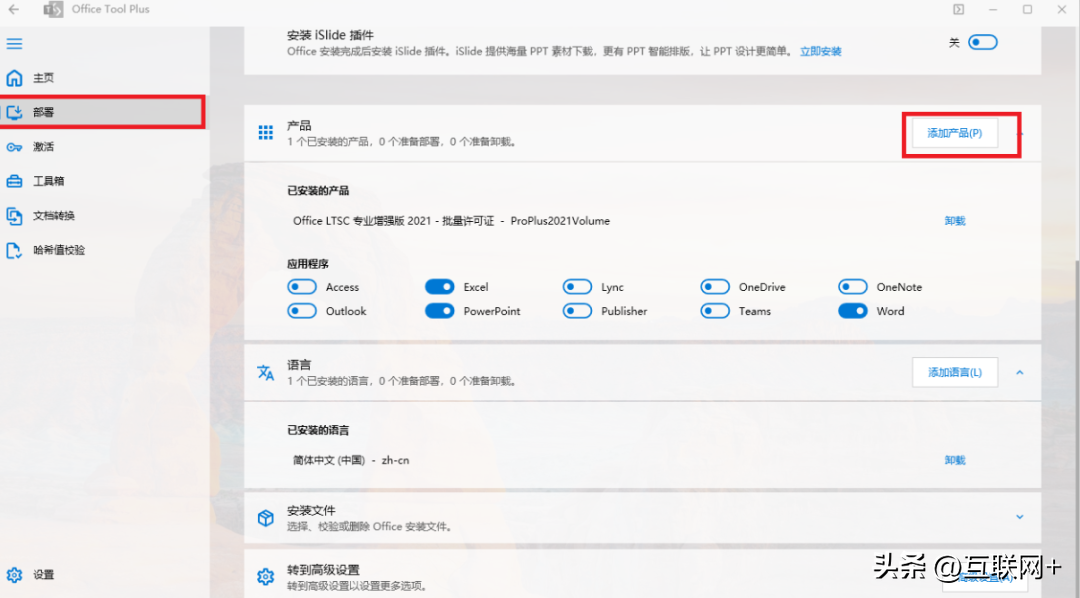Go to 激活 in the sidebar
The image size is (1080, 598).
point(103,147)
